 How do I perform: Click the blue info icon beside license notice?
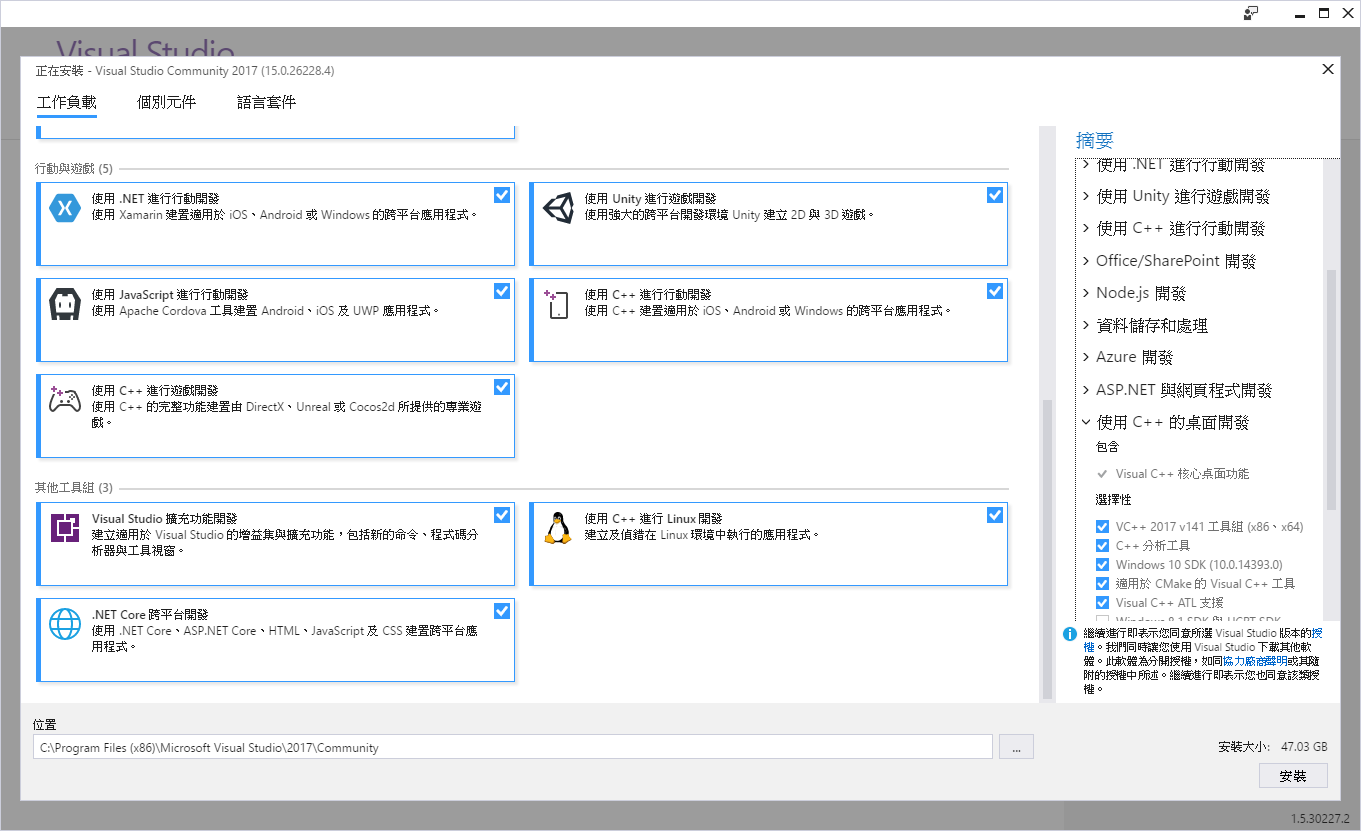click(x=1069, y=634)
